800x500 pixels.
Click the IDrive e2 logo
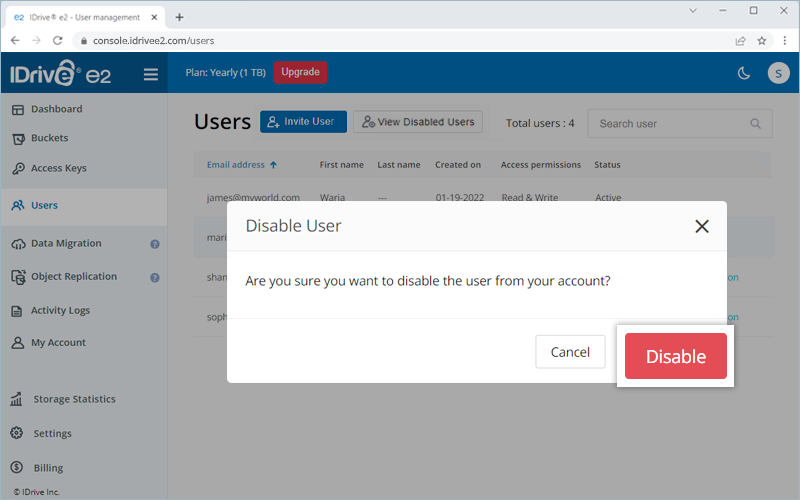(60, 73)
